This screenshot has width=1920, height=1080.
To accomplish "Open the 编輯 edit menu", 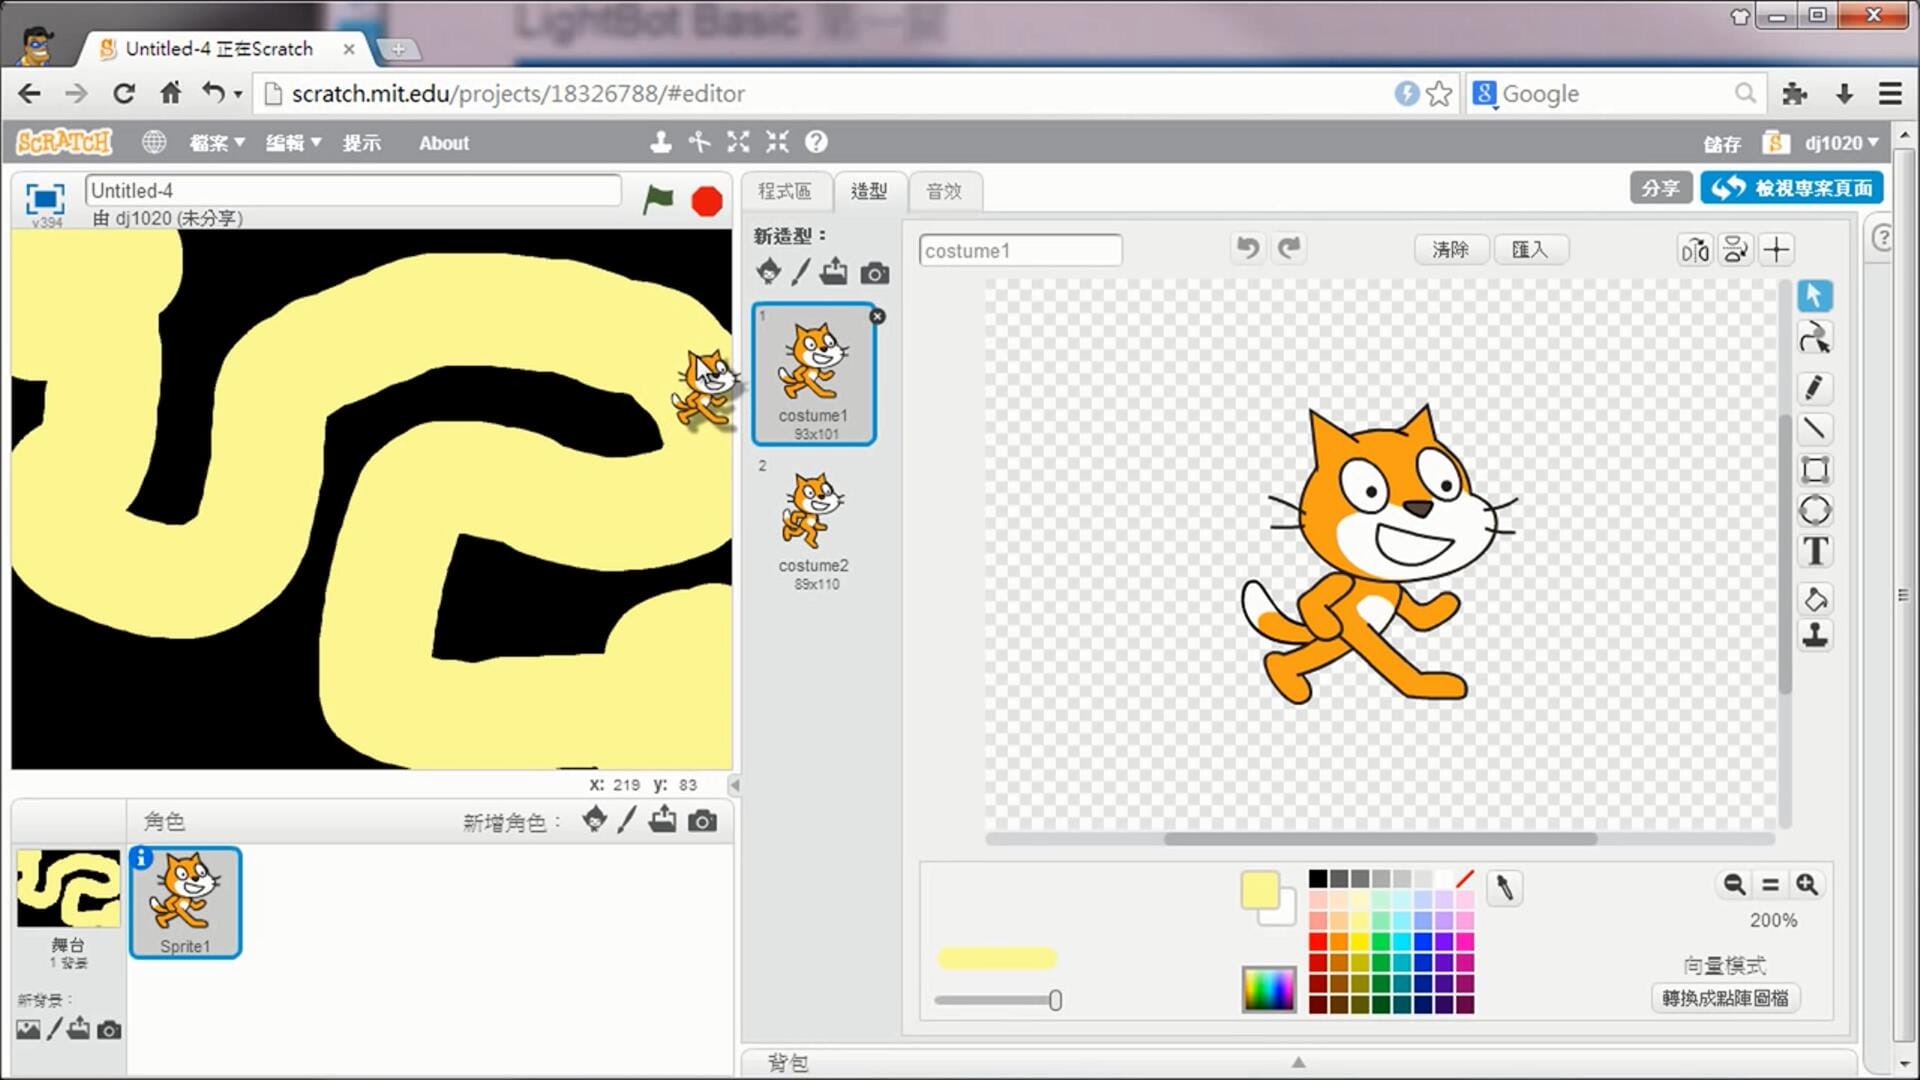I will pos(293,143).
